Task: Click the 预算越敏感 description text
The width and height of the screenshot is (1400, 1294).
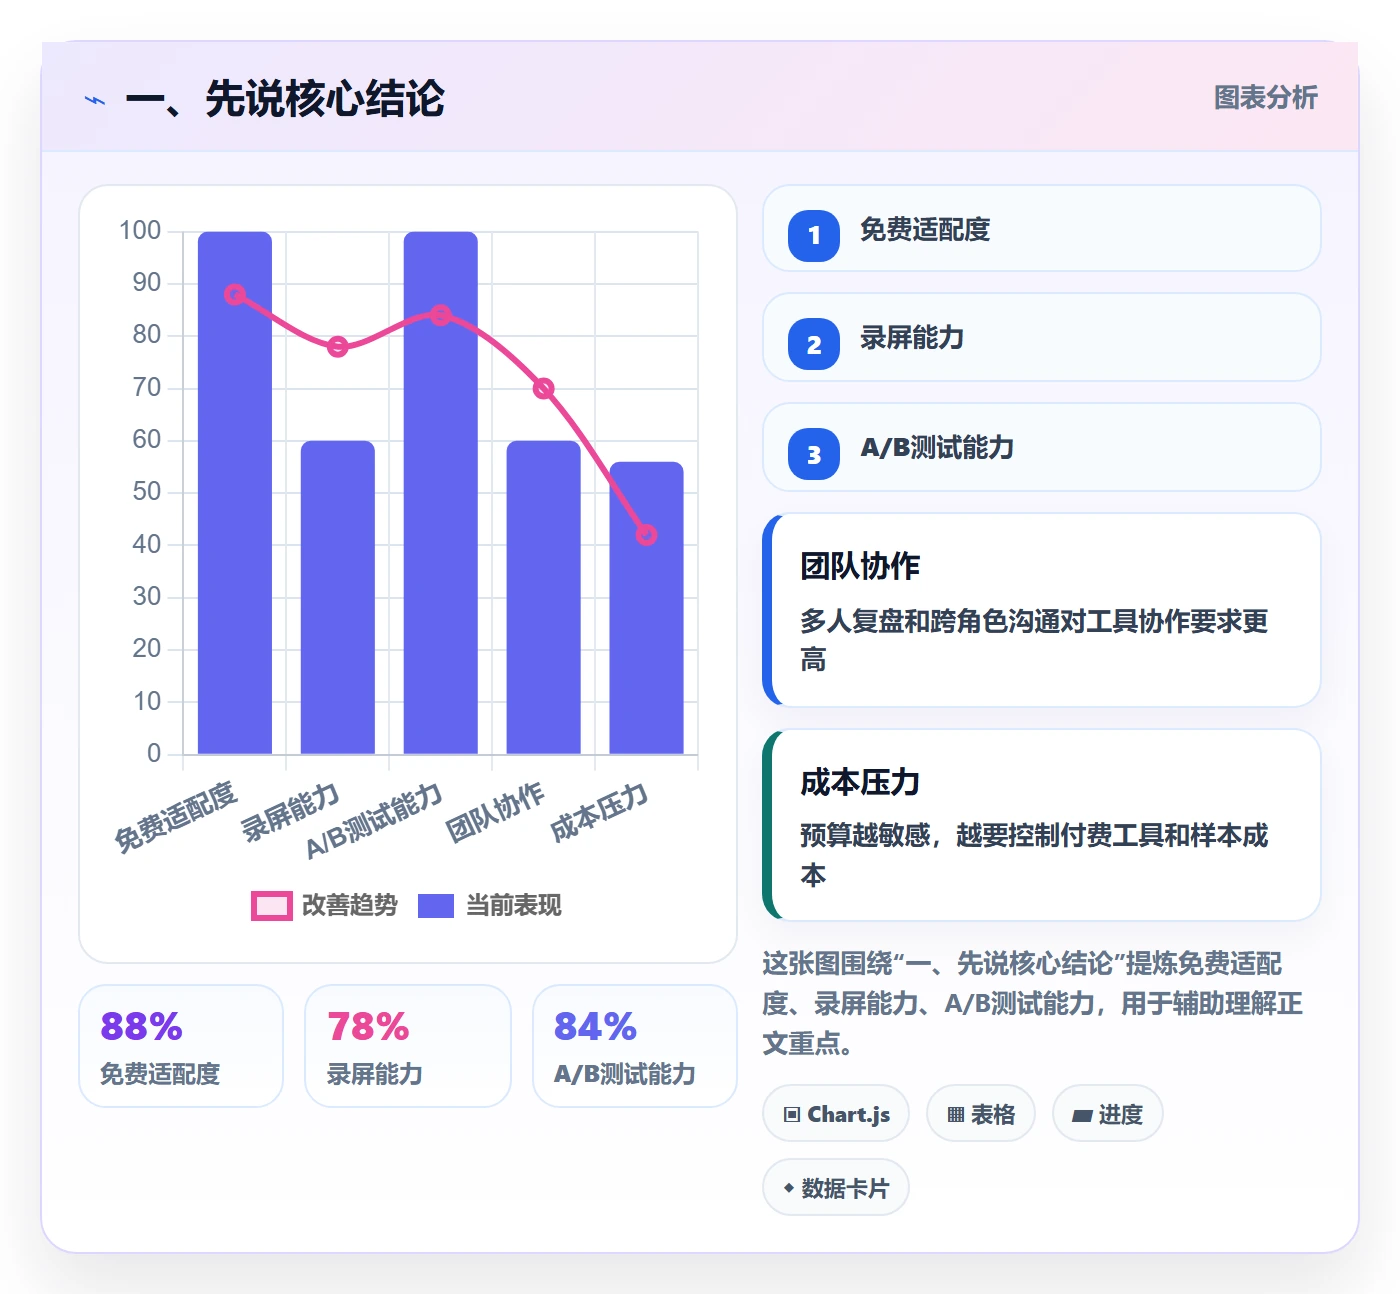Action: click(x=1034, y=854)
